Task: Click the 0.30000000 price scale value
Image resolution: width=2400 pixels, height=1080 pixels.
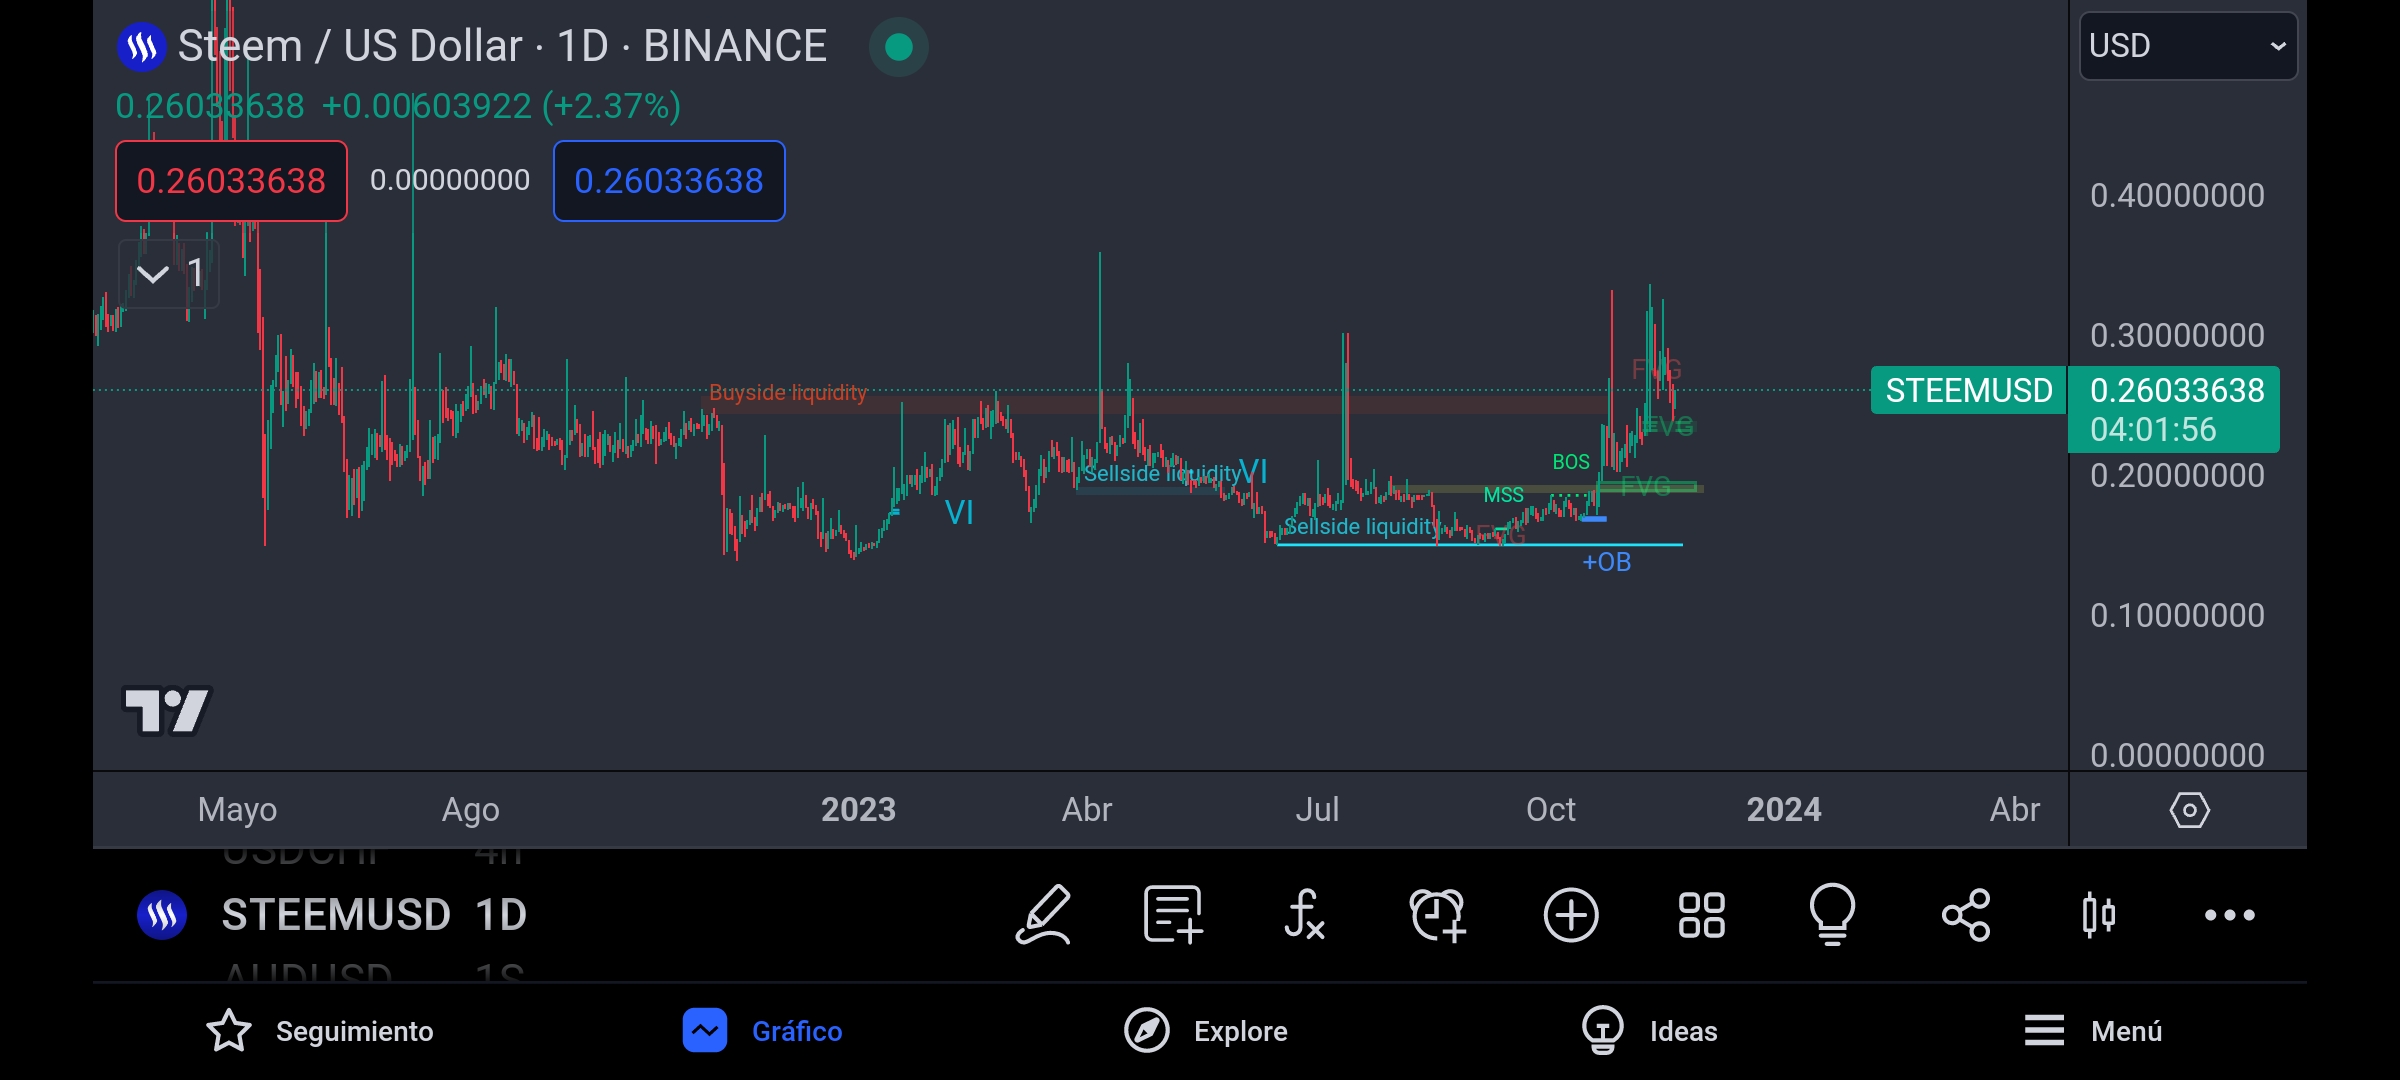Action: pyautogui.click(x=2177, y=335)
